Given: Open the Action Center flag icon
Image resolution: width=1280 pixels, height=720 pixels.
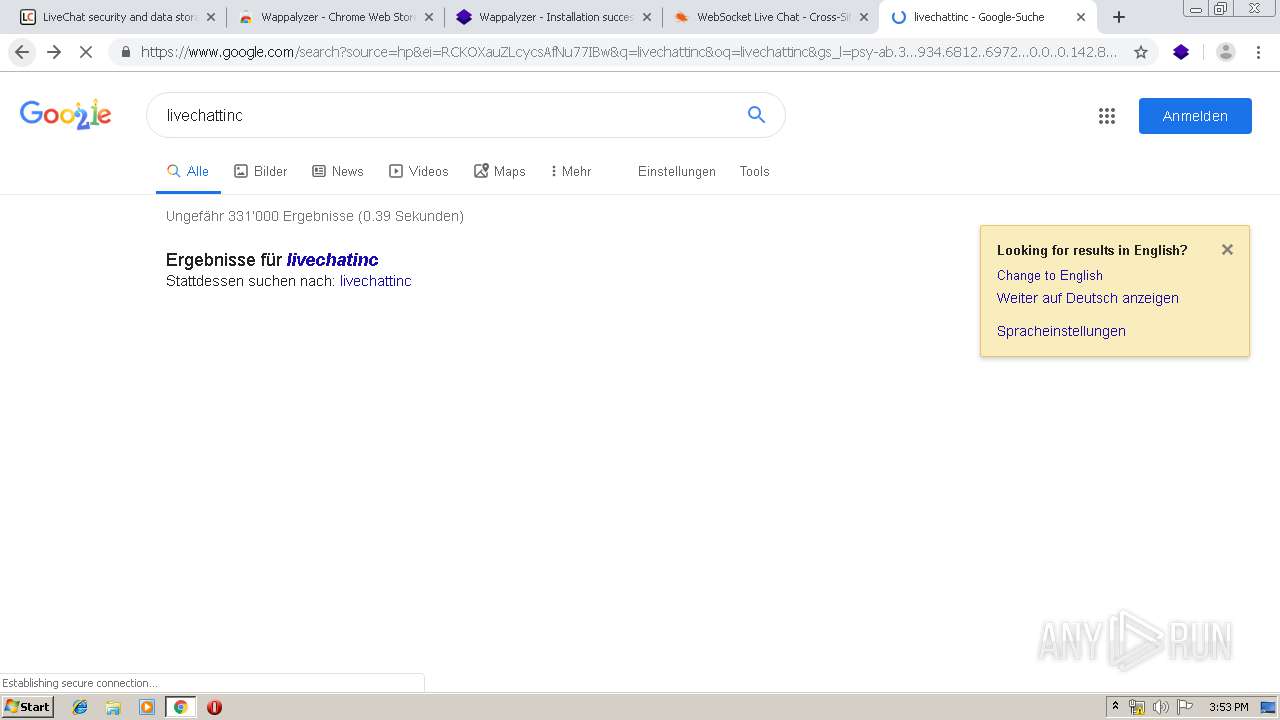Looking at the screenshot, I should tap(1185, 707).
